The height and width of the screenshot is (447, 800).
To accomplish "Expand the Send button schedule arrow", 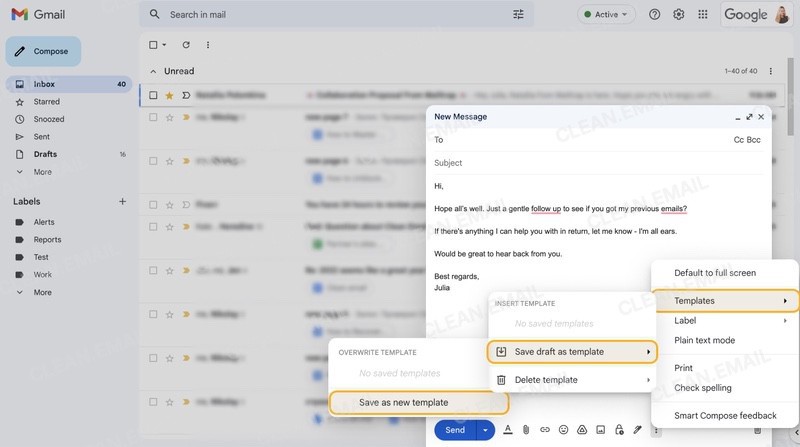I will pos(485,430).
